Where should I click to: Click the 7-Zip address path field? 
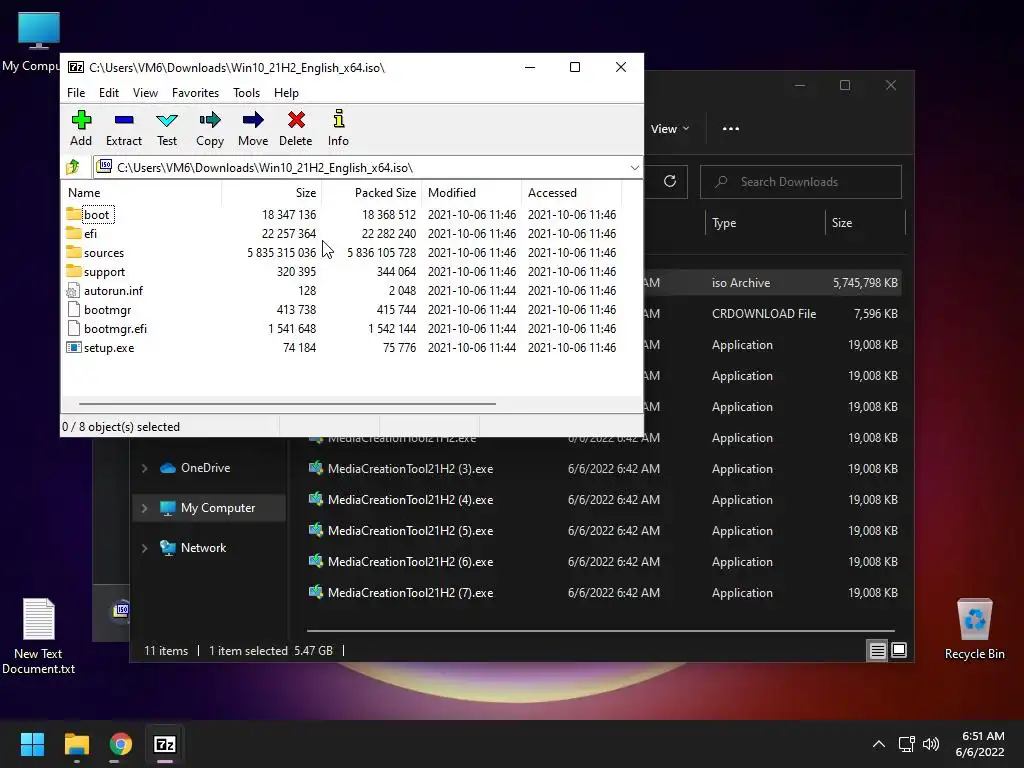click(368, 168)
